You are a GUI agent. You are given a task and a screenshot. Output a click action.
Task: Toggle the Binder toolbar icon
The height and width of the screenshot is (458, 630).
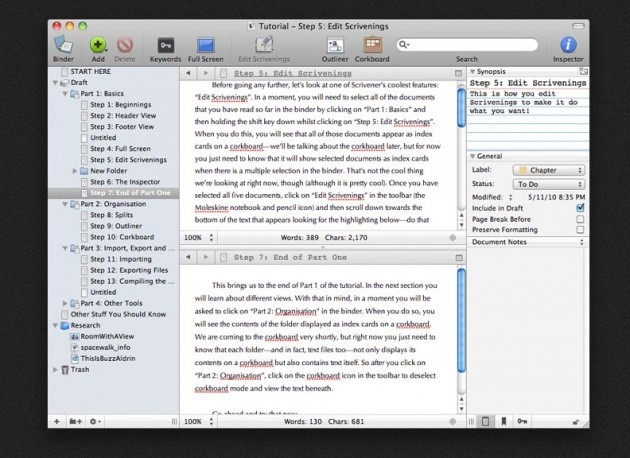point(63,45)
